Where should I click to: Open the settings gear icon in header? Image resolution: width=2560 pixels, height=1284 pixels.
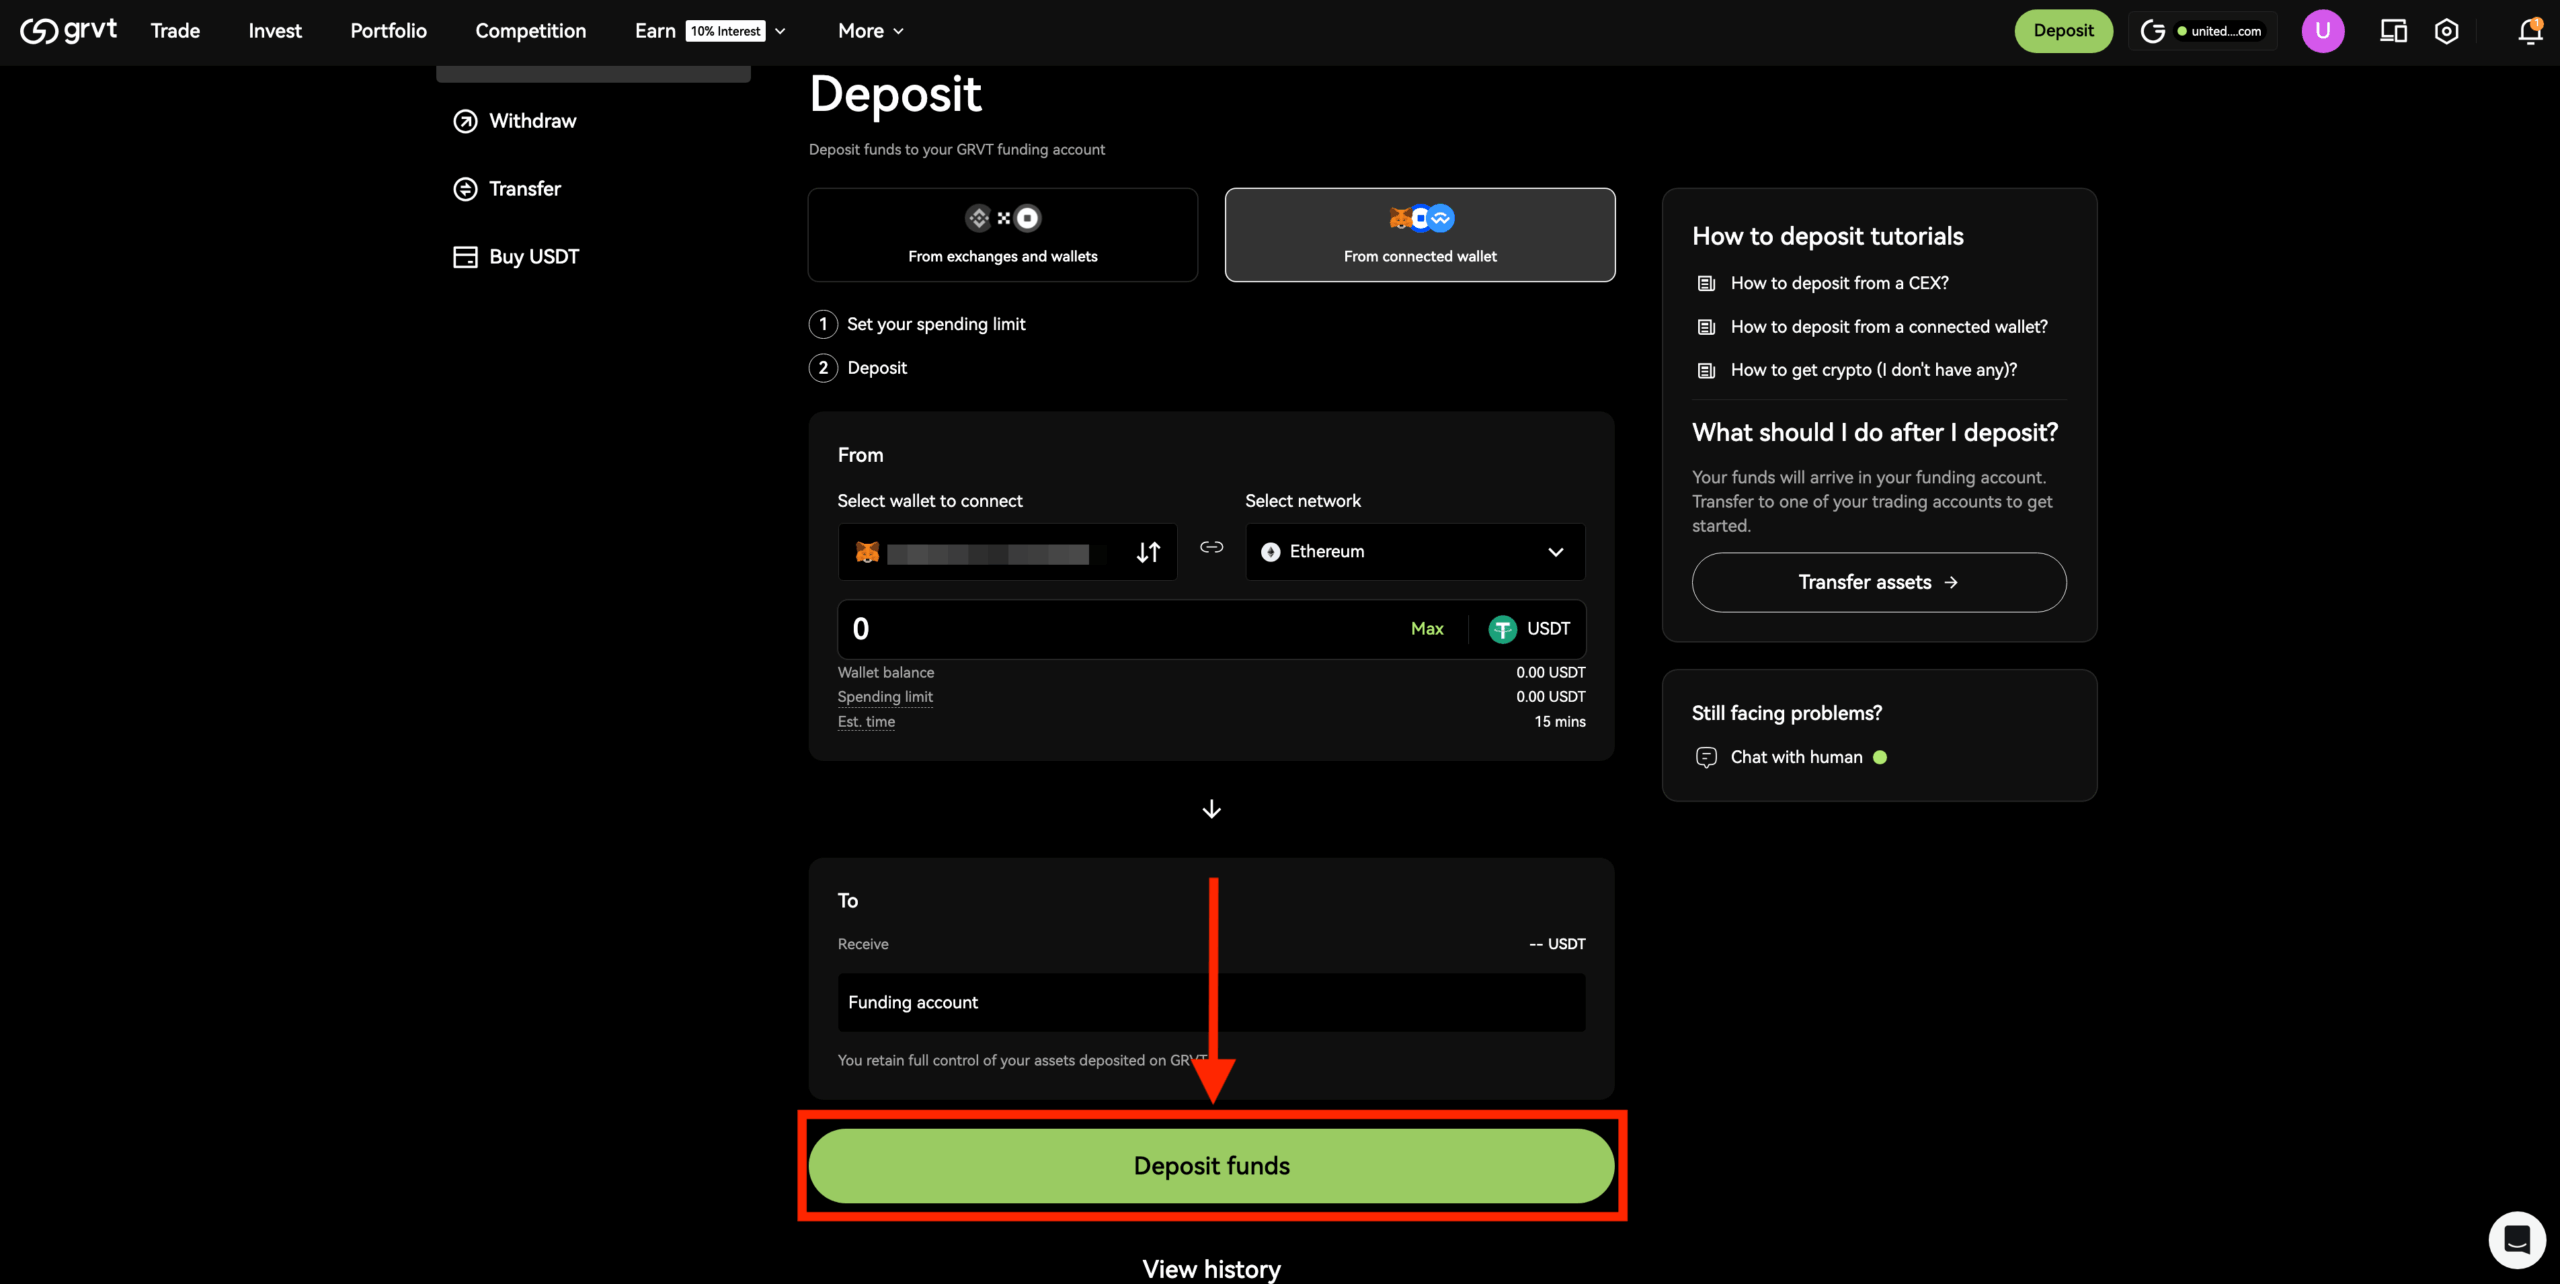pyautogui.click(x=2446, y=31)
